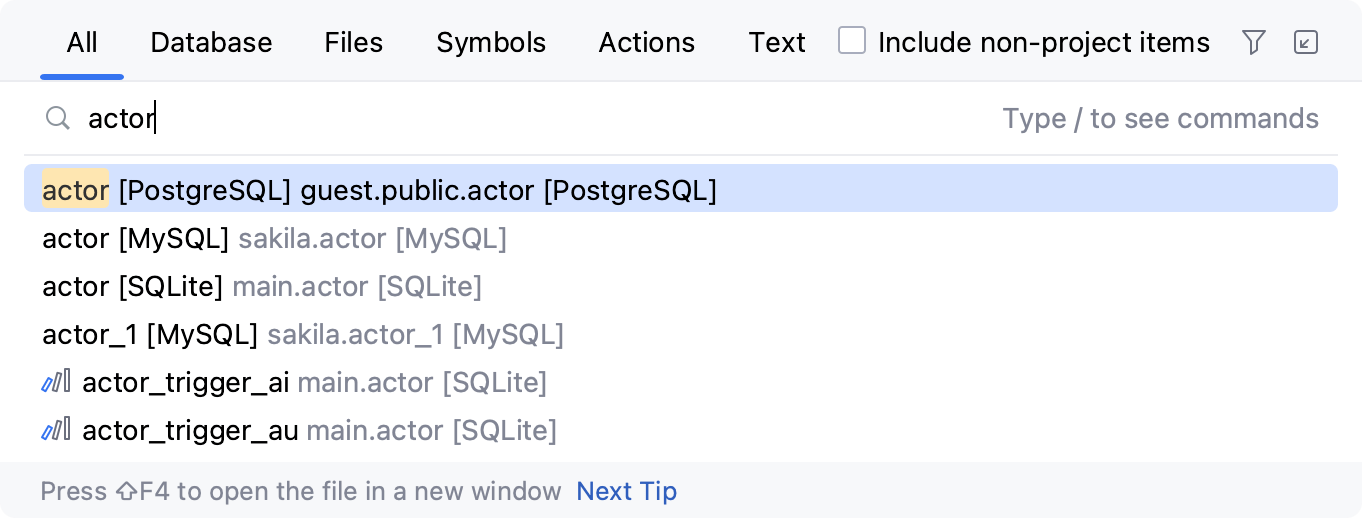Image resolution: width=1362 pixels, height=518 pixels.
Task: Click the filter funnel icon
Action: tap(1253, 42)
